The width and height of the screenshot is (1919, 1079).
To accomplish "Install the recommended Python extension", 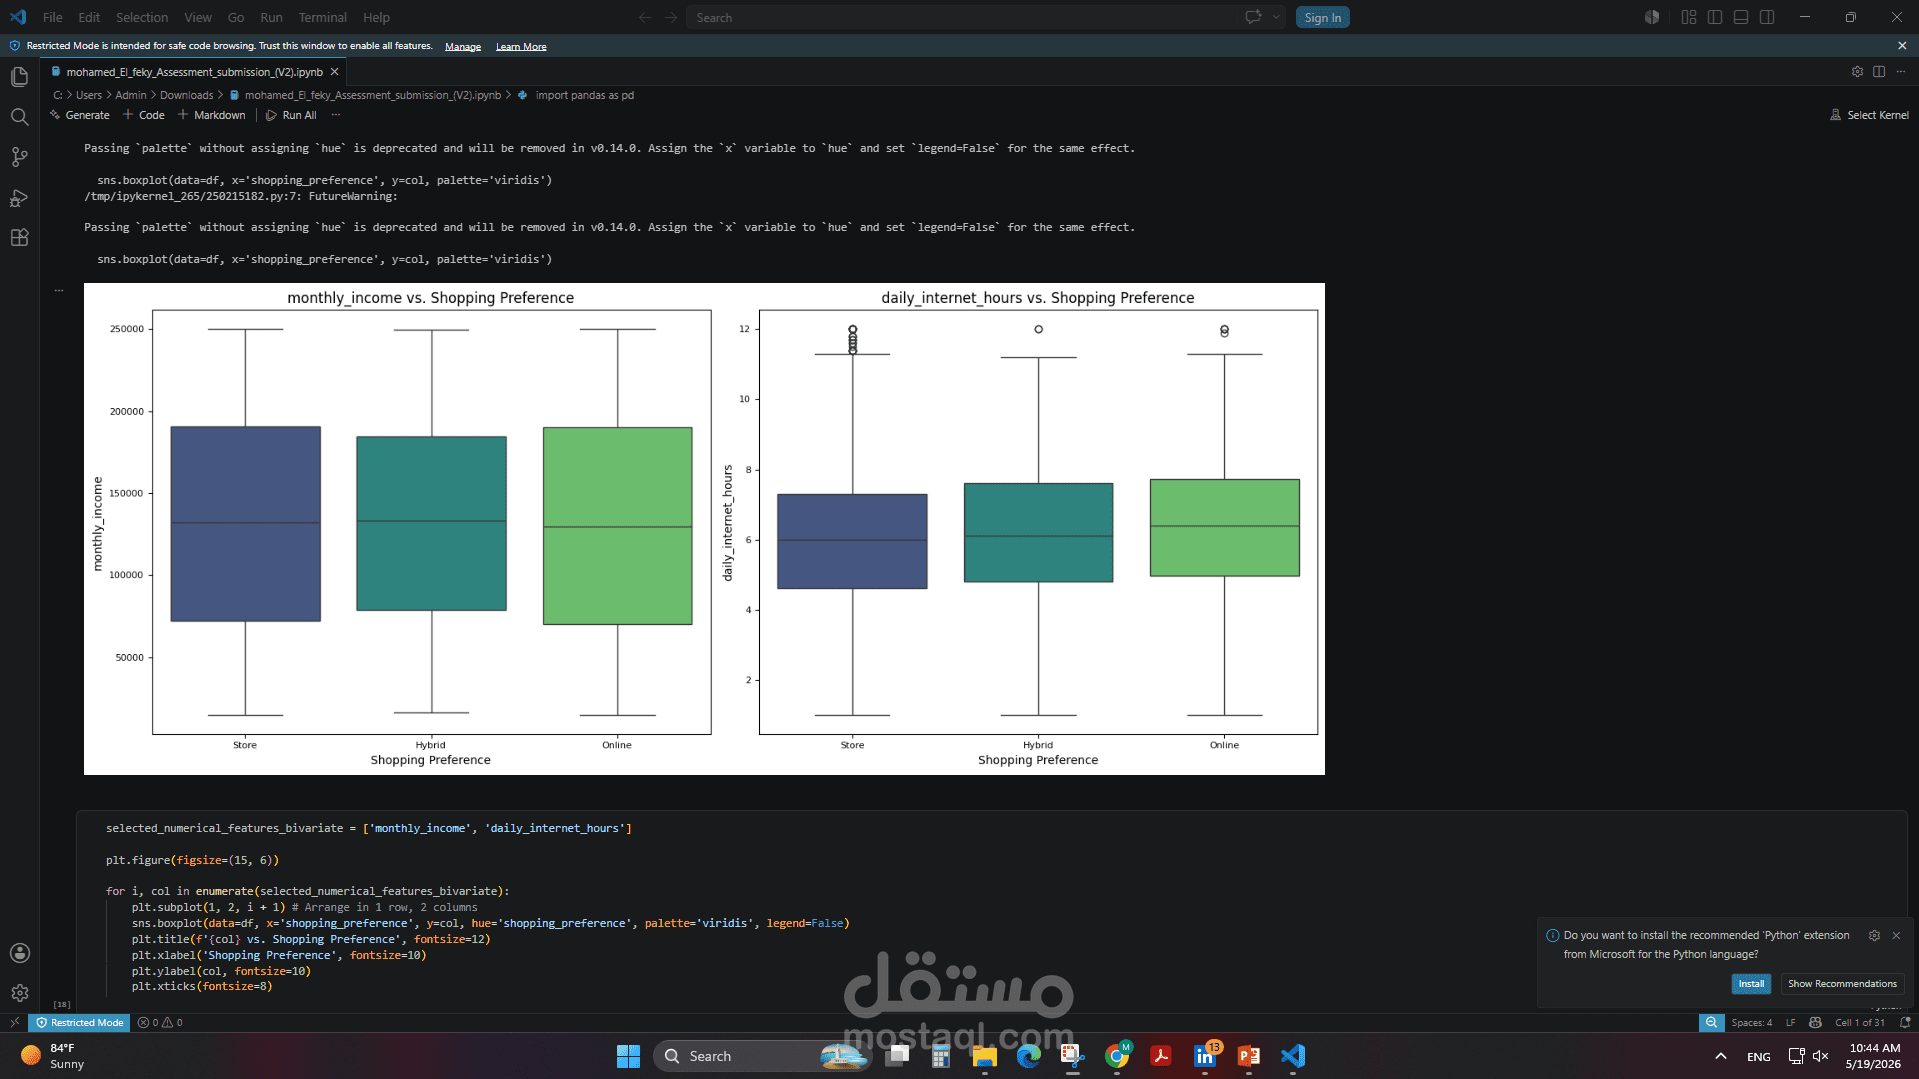I will click(x=1750, y=984).
